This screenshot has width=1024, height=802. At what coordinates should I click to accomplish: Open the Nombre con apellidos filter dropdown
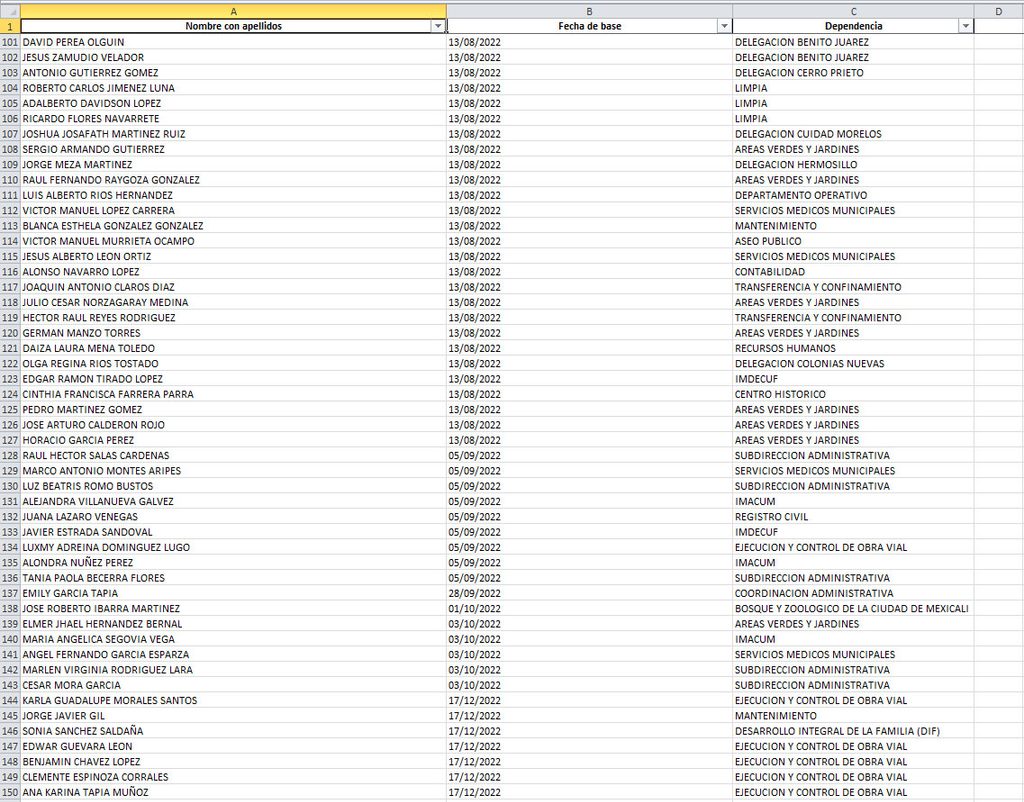pyautogui.click(x=438, y=26)
